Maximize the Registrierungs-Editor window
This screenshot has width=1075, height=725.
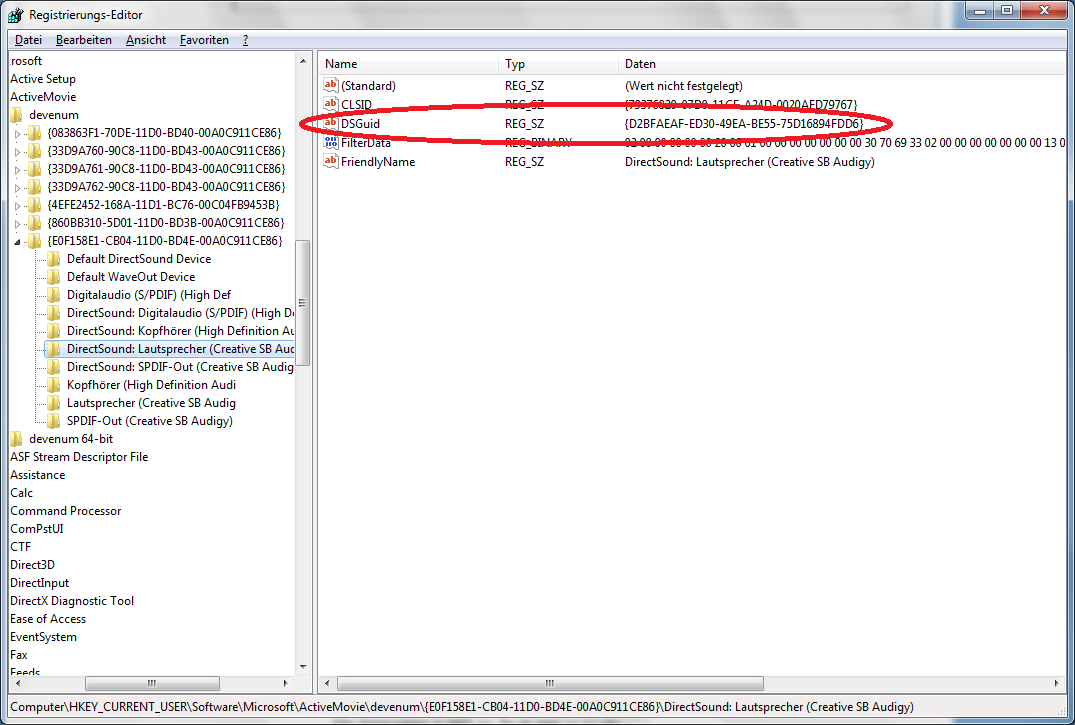point(1006,10)
